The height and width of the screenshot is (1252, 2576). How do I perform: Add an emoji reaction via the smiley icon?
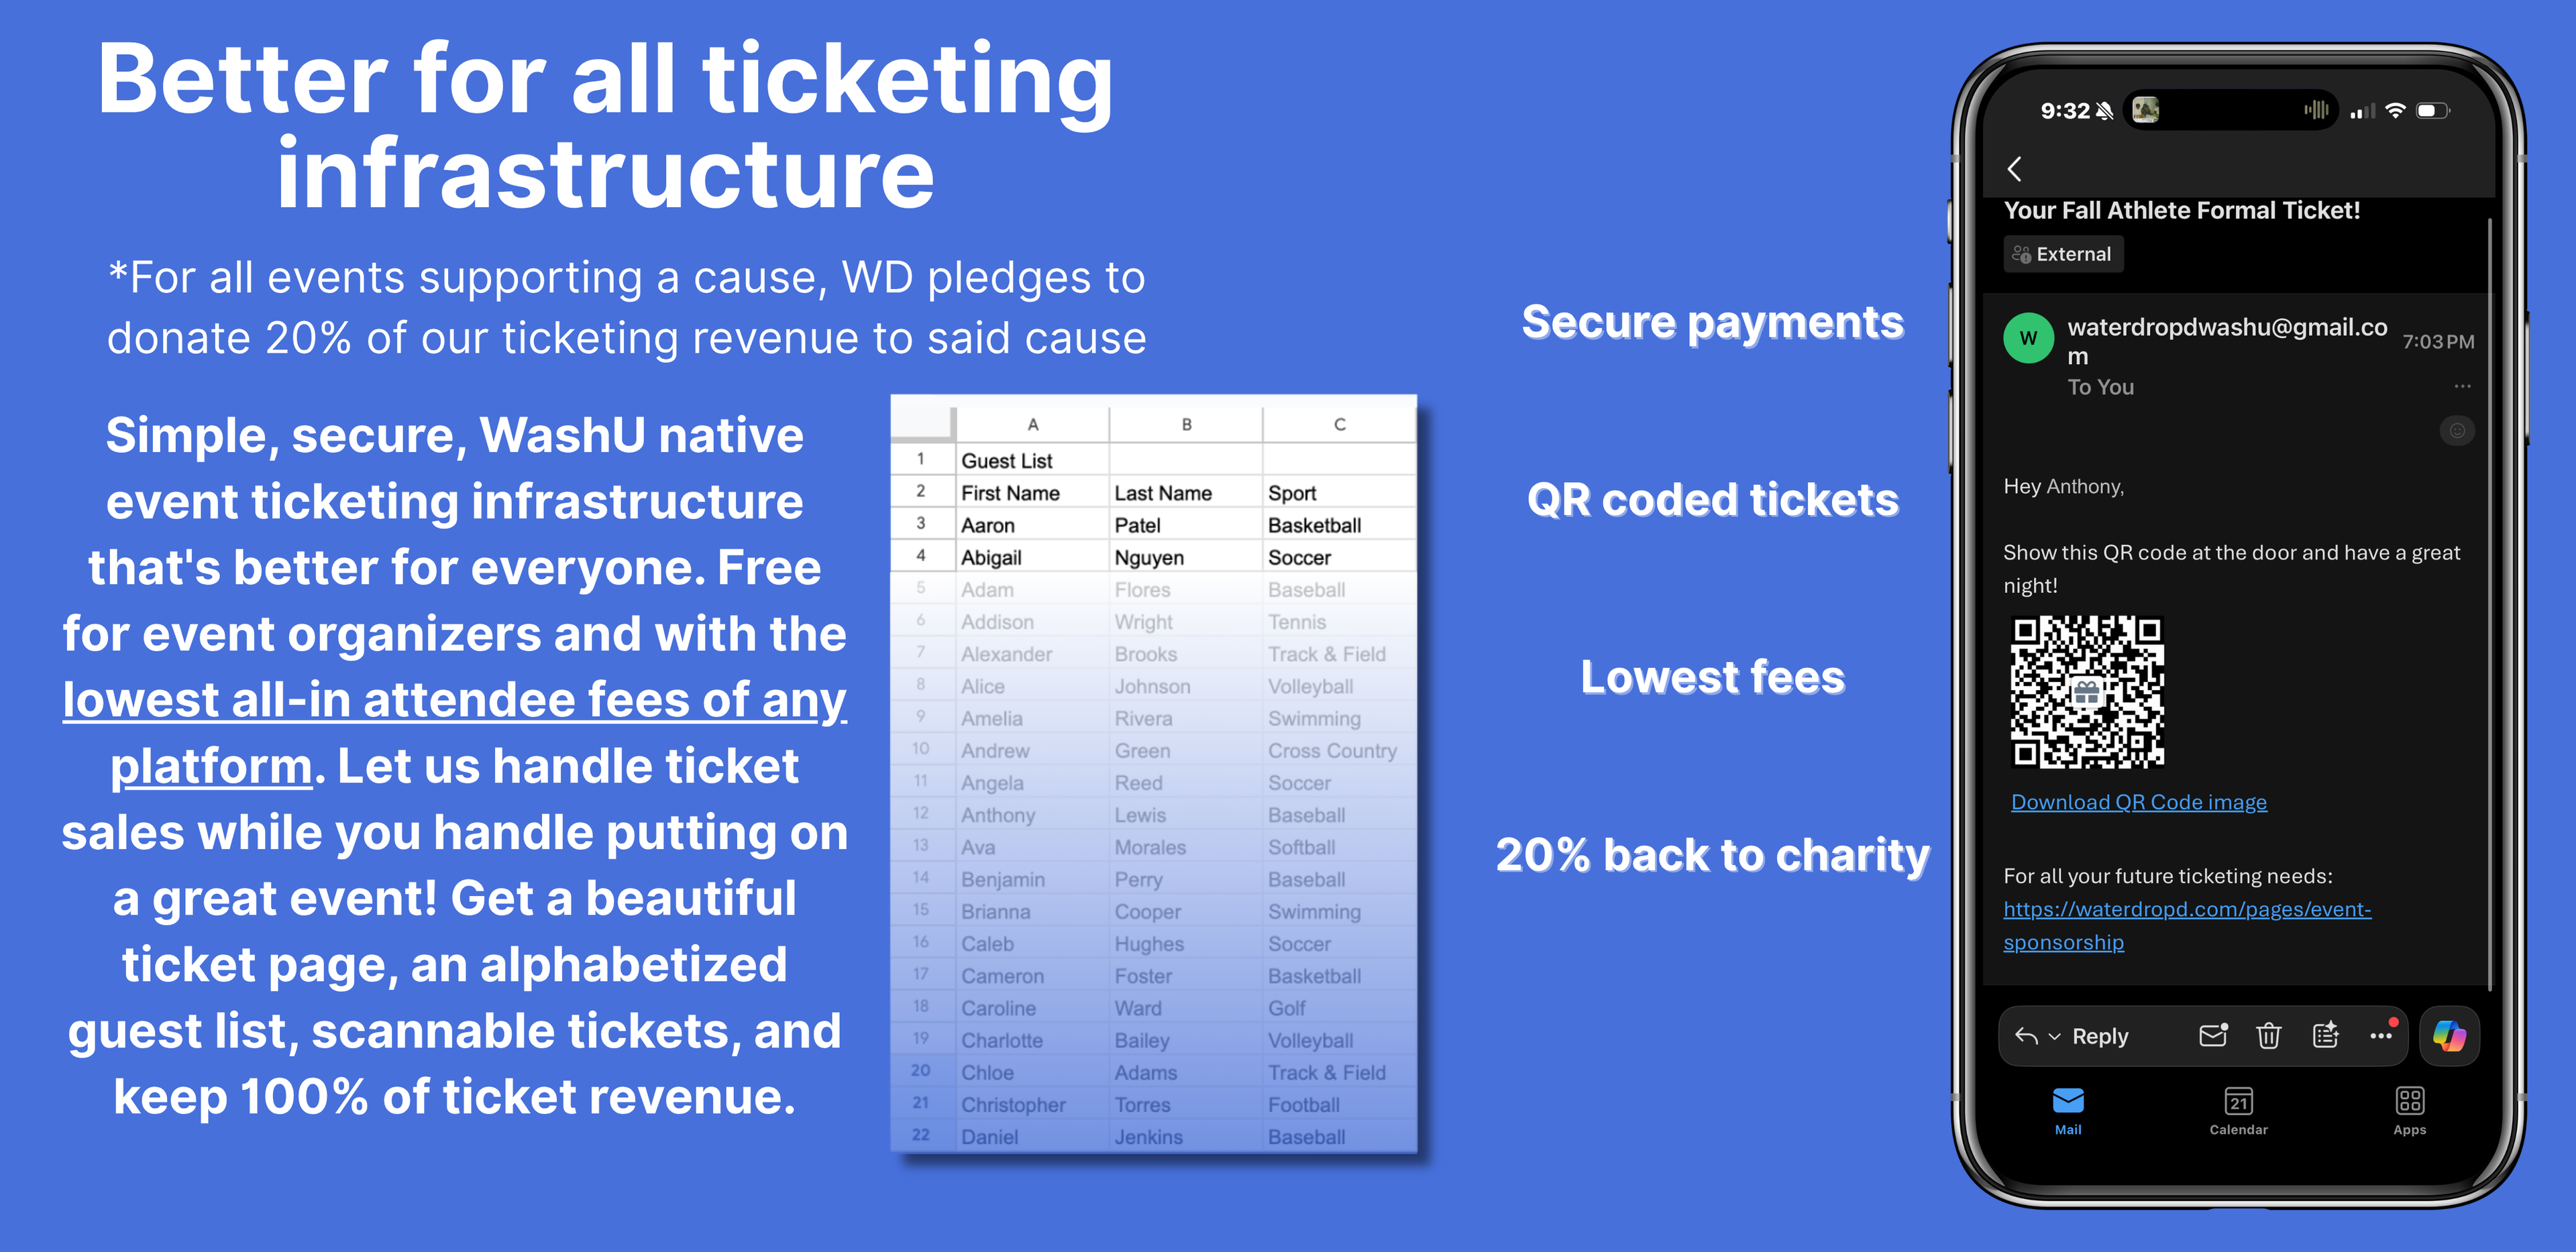[2456, 431]
